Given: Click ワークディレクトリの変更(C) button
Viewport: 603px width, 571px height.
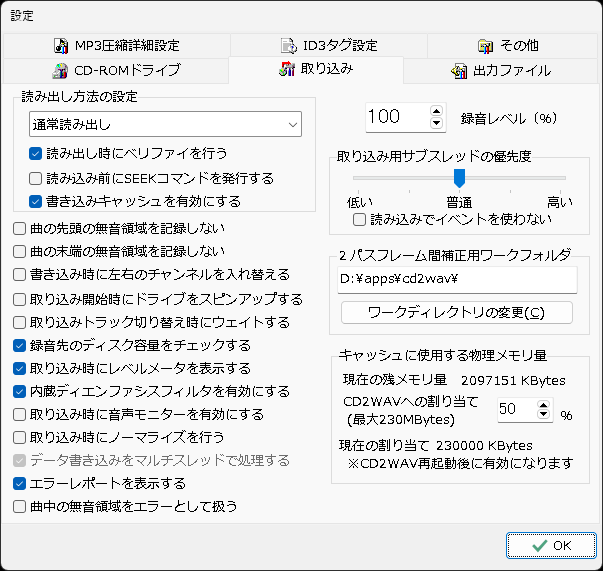Looking at the screenshot, I should tap(456, 313).
